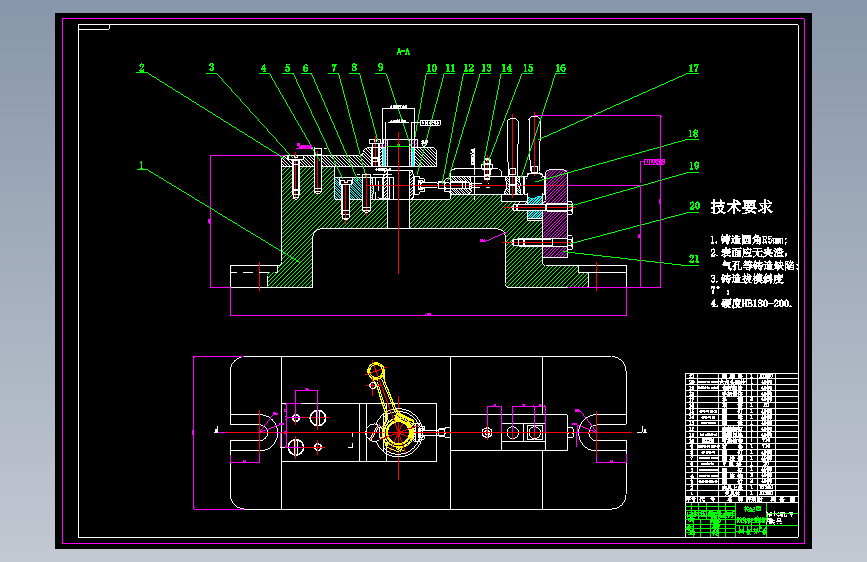Select the balloon label 20
Image resolution: width=867 pixels, height=562 pixels.
click(x=694, y=206)
